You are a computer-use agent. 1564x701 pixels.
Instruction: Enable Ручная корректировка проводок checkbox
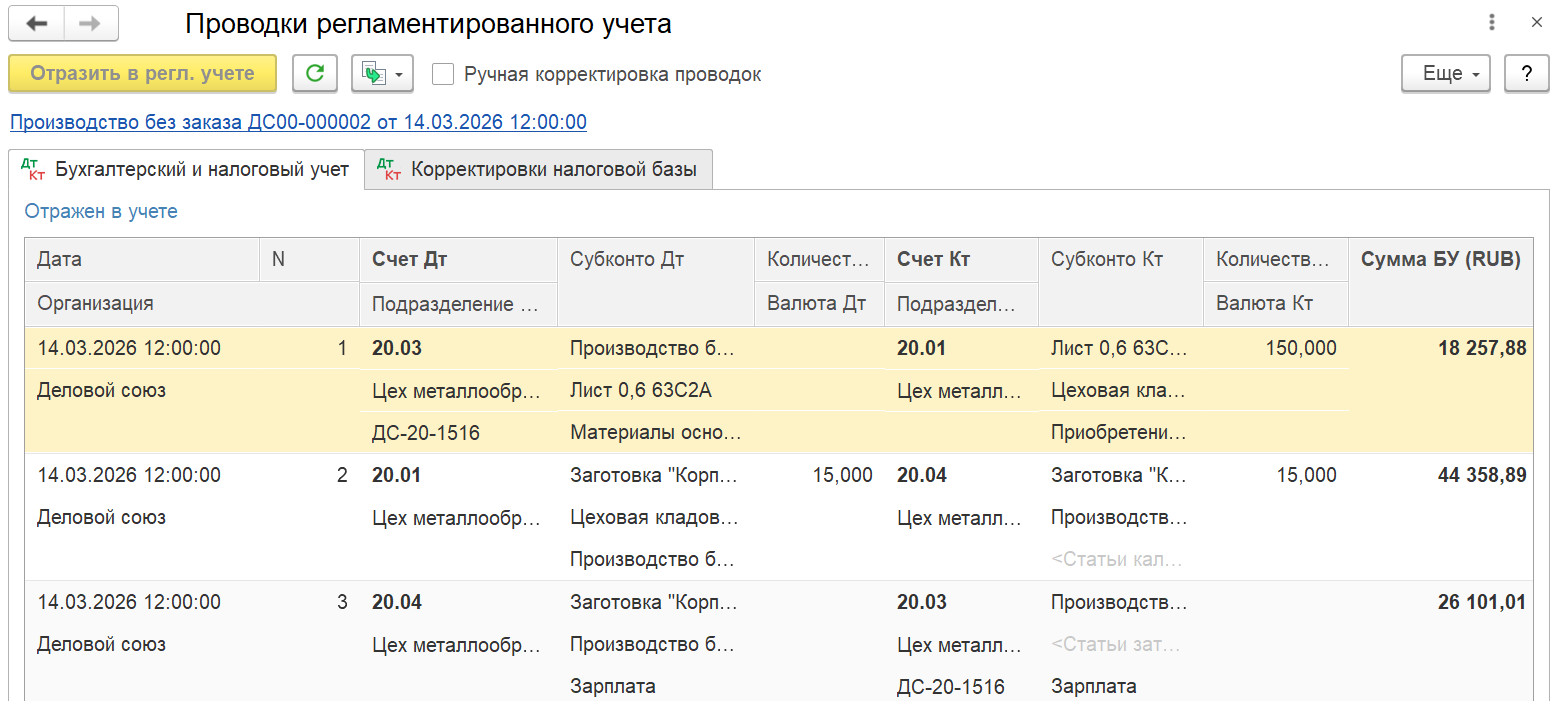pyautogui.click(x=443, y=74)
